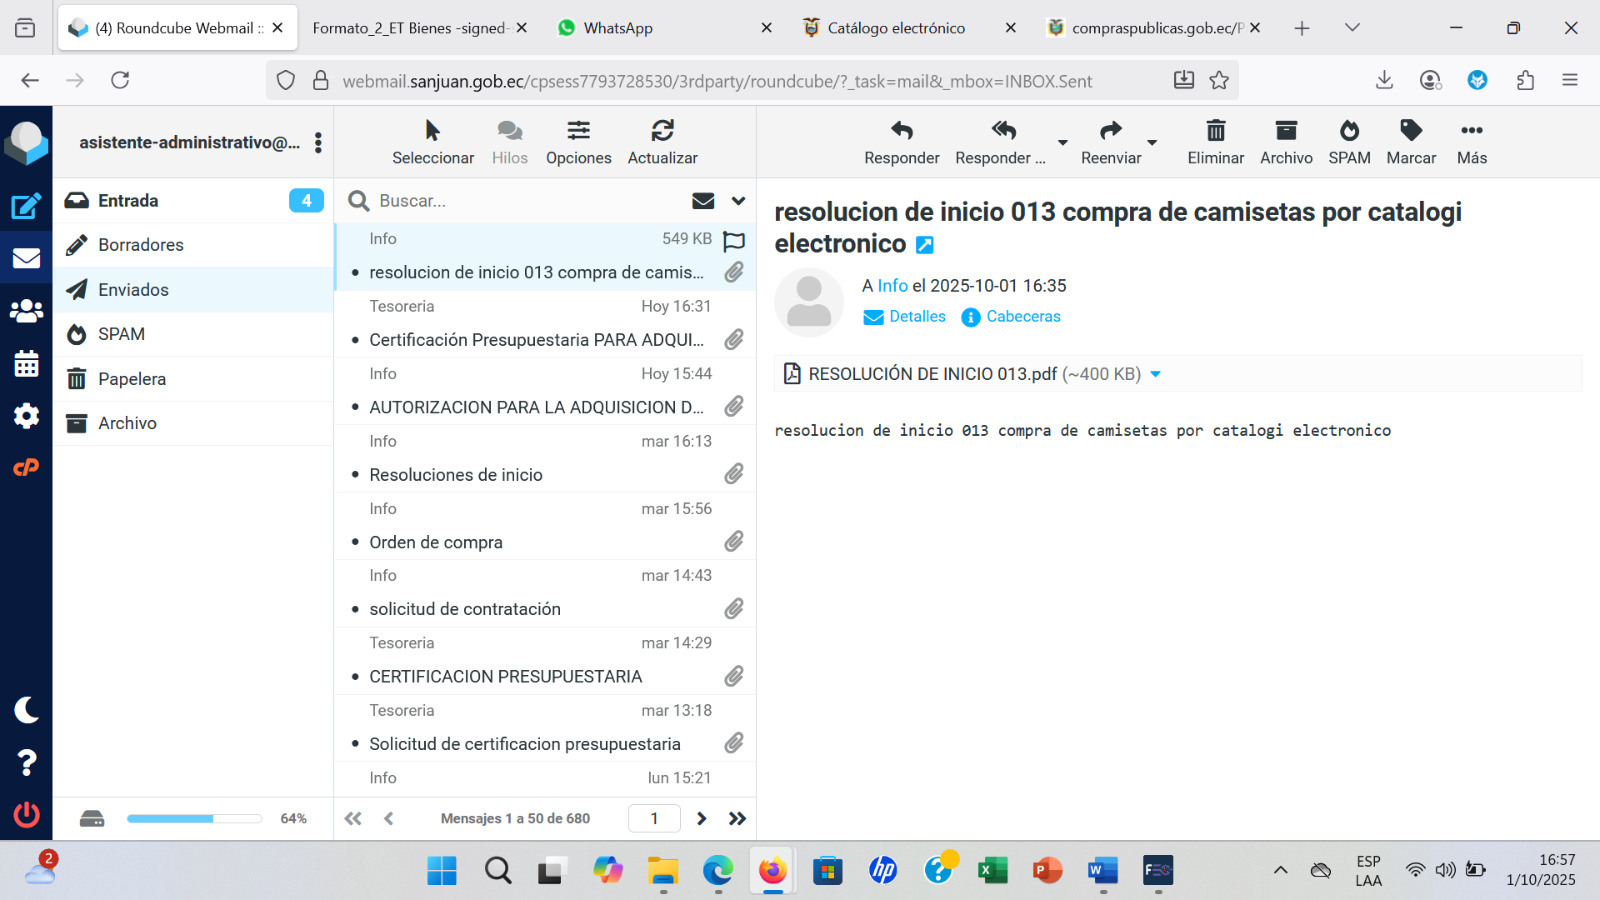Viewport: 1600px width, 900px height.
Task: Expand Responder a todos dropdown arrow
Action: [x=1063, y=143]
